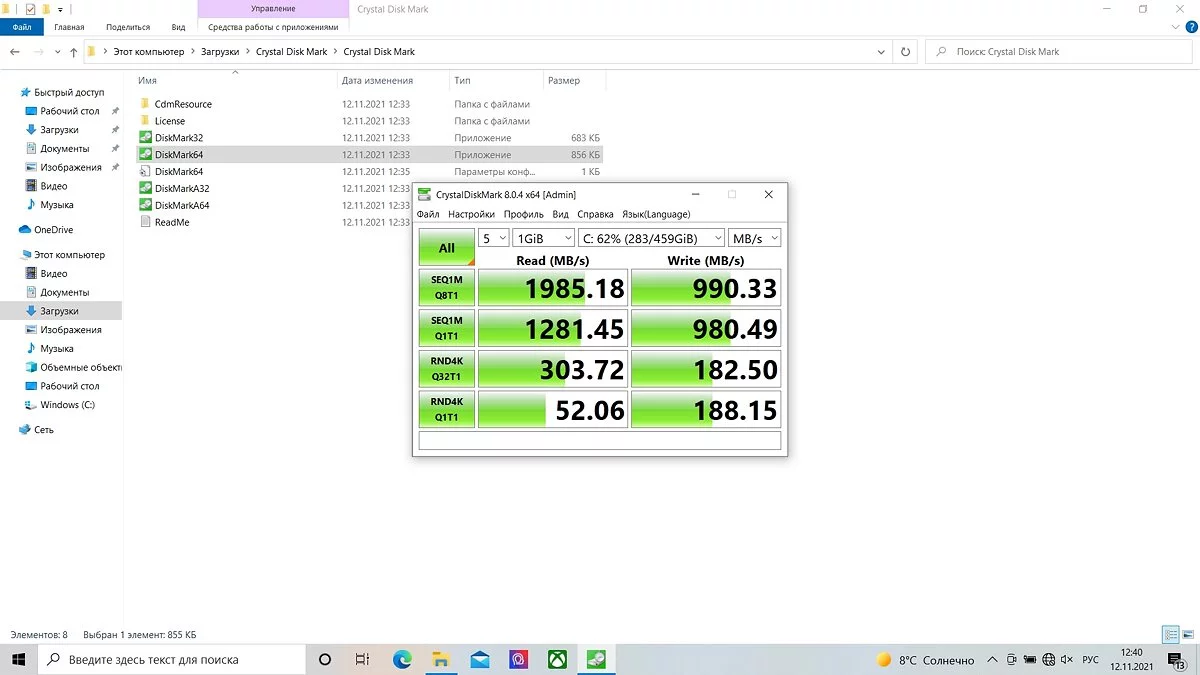Toggle Properties checkmark in quick access toolbar
The image size is (1200, 675).
(30, 9)
